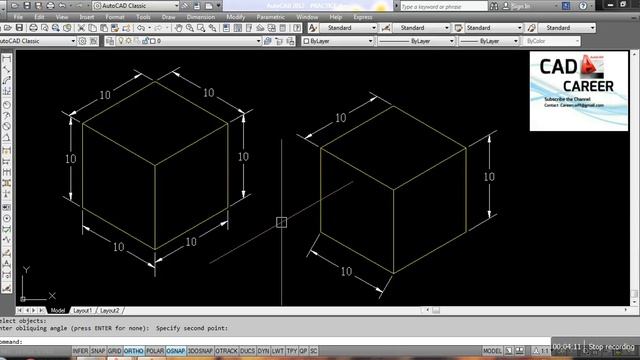
Task: Switch to the Layout1 tab
Action: (x=82, y=311)
